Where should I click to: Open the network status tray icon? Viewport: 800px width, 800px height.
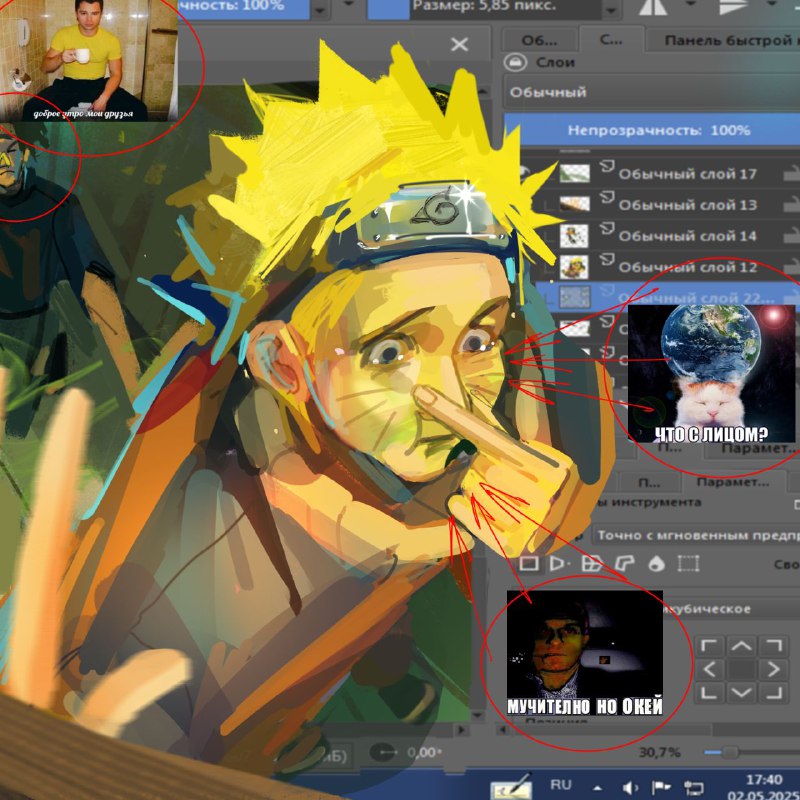[694, 788]
